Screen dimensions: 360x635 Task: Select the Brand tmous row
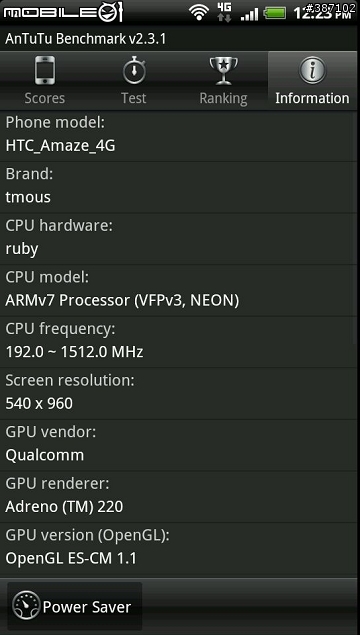(x=180, y=188)
